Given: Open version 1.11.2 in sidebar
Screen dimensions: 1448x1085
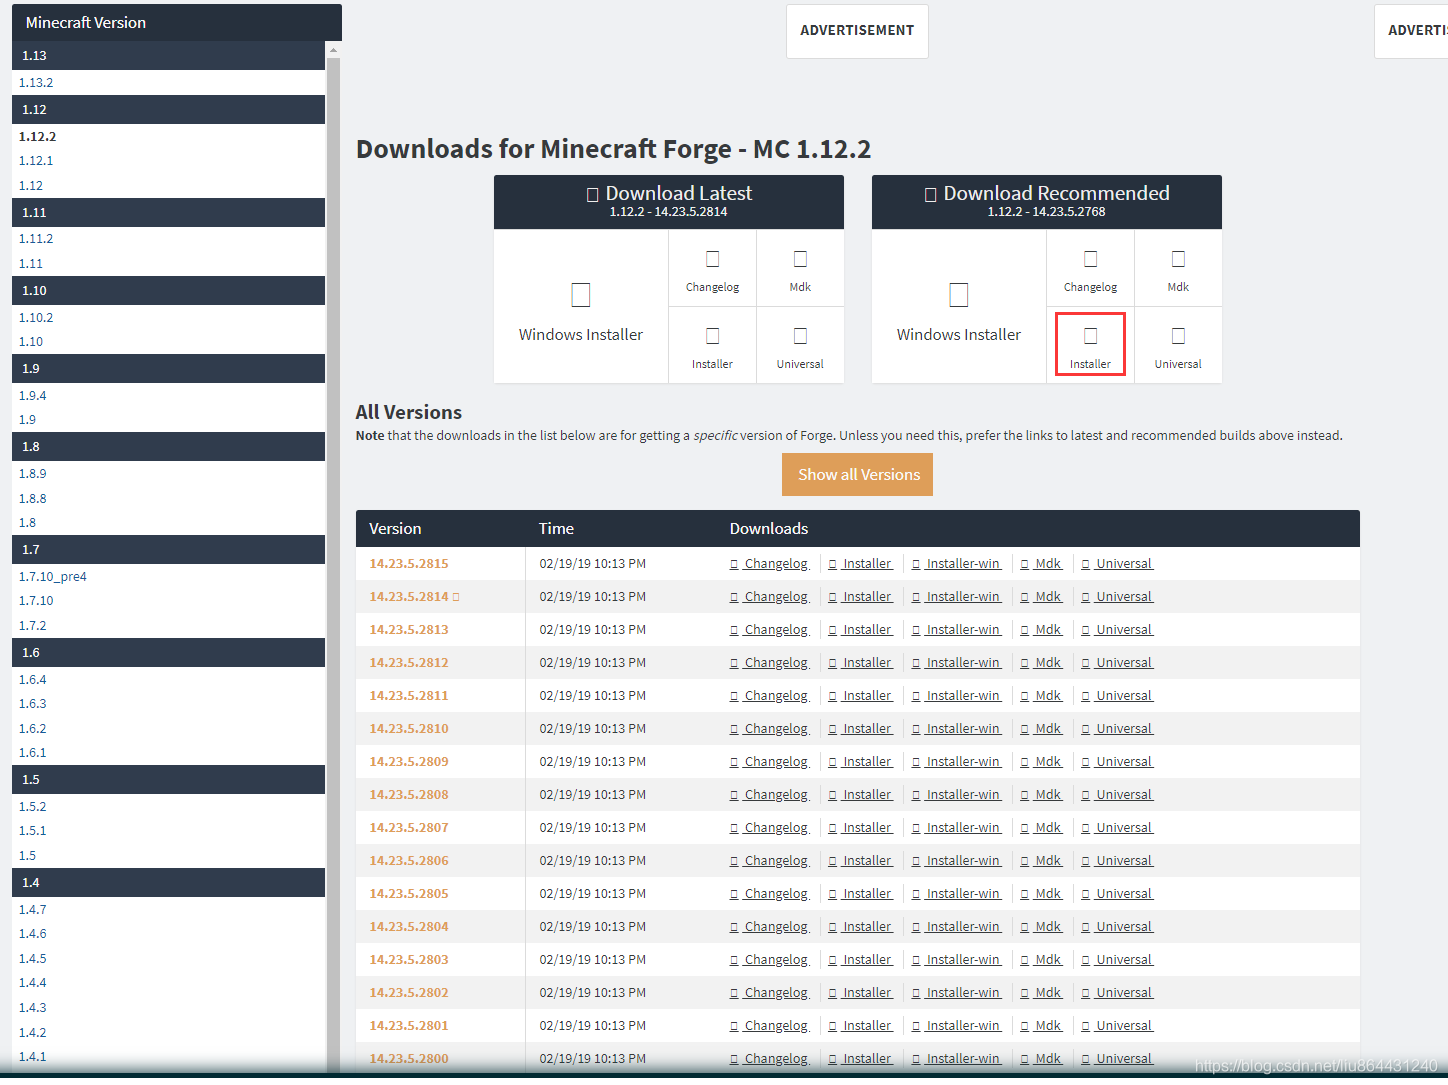Looking at the screenshot, I should pos(36,239).
